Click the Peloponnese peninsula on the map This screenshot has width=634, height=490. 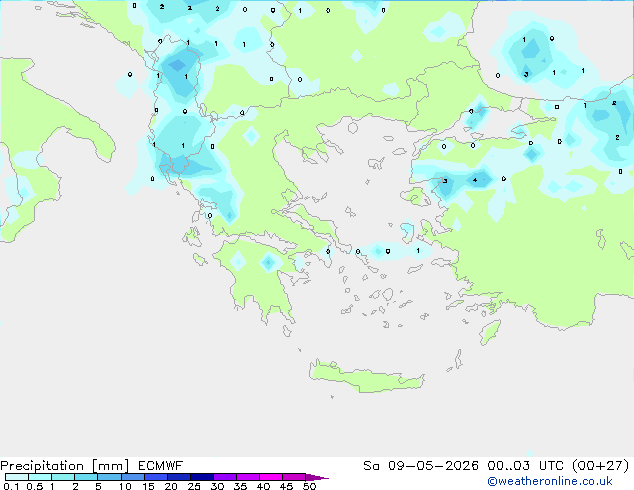[x=261, y=275]
